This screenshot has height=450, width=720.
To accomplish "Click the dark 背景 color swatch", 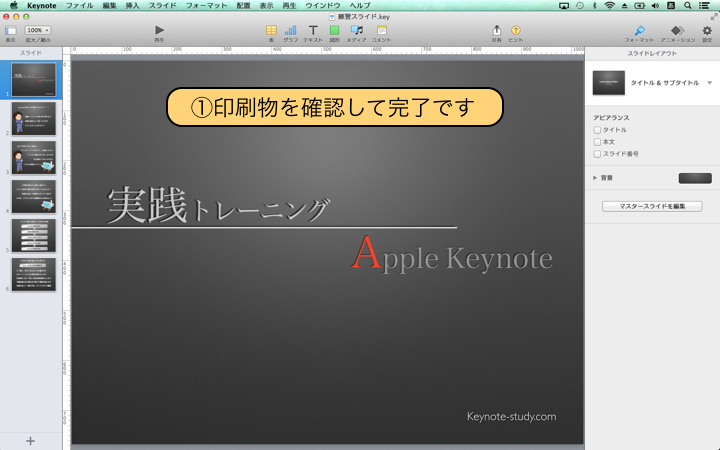I will point(694,178).
